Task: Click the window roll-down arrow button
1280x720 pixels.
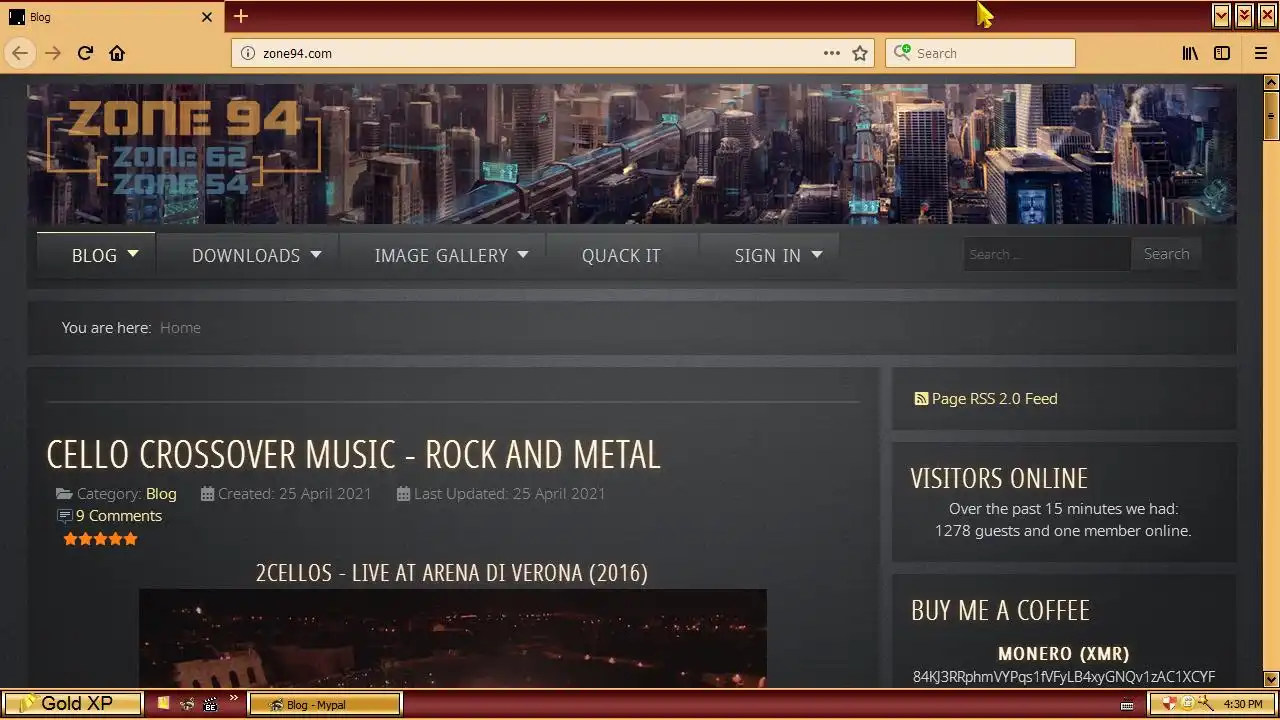Action: 1221,15
